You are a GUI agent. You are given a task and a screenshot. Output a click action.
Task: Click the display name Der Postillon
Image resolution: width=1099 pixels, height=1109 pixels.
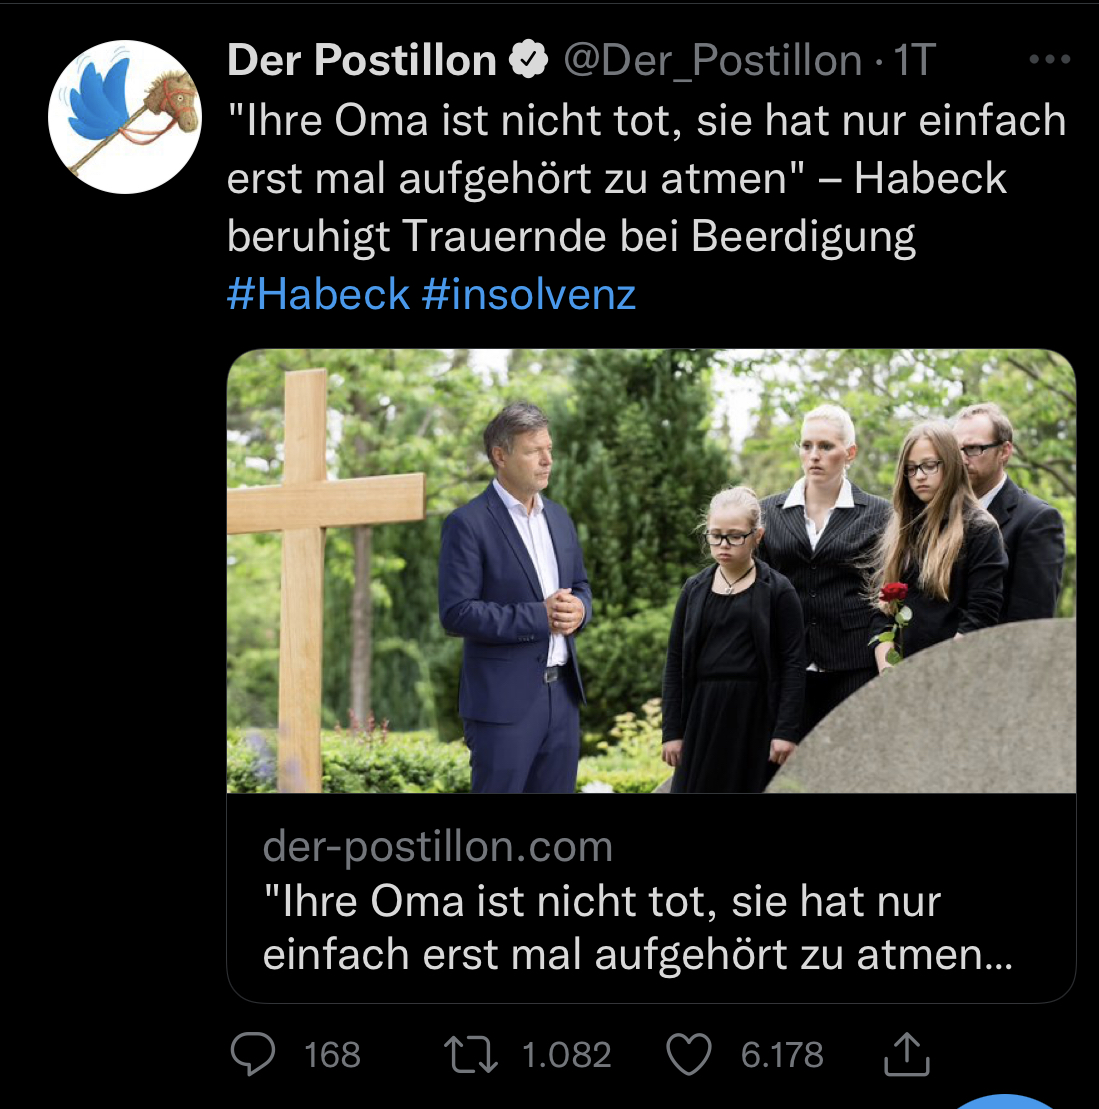(362, 61)
